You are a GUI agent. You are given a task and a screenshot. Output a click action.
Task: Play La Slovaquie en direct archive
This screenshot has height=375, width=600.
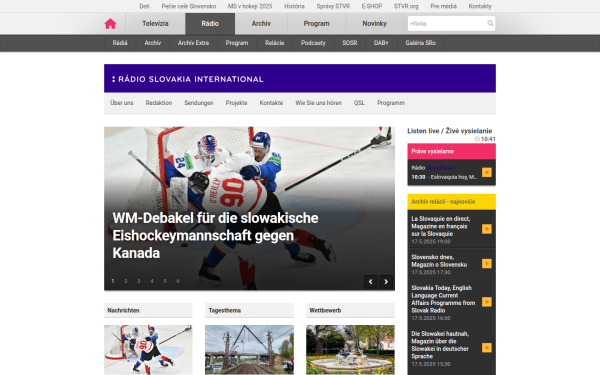tap(487, 229)
